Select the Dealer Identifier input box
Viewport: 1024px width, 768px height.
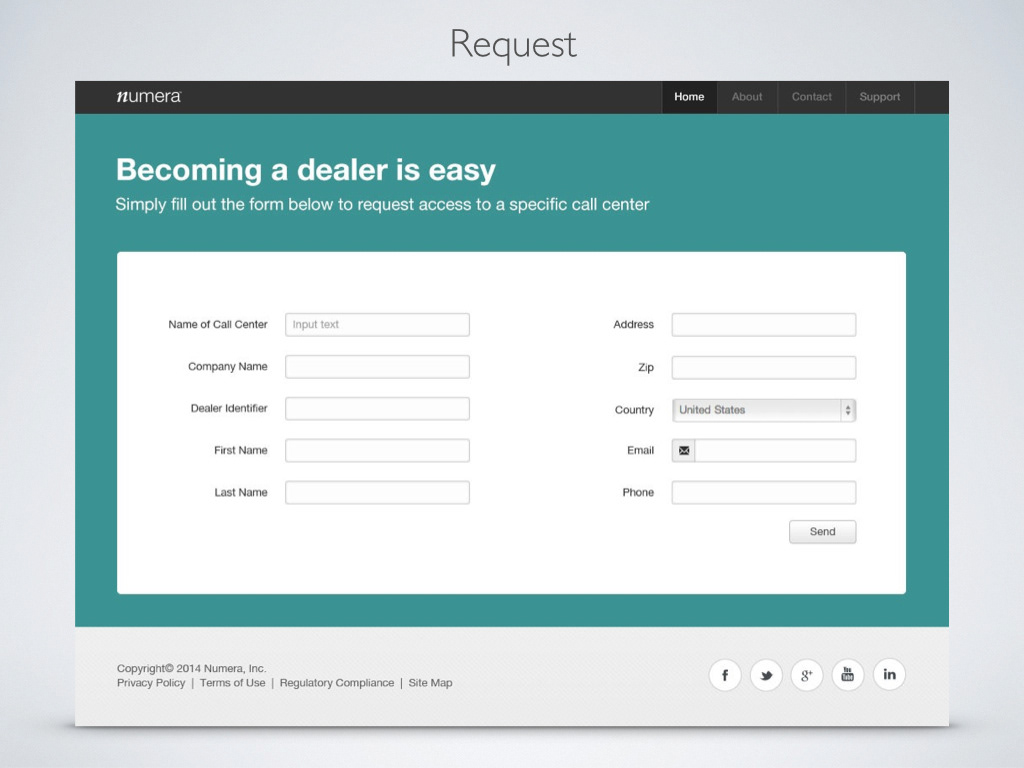[377, 408]
